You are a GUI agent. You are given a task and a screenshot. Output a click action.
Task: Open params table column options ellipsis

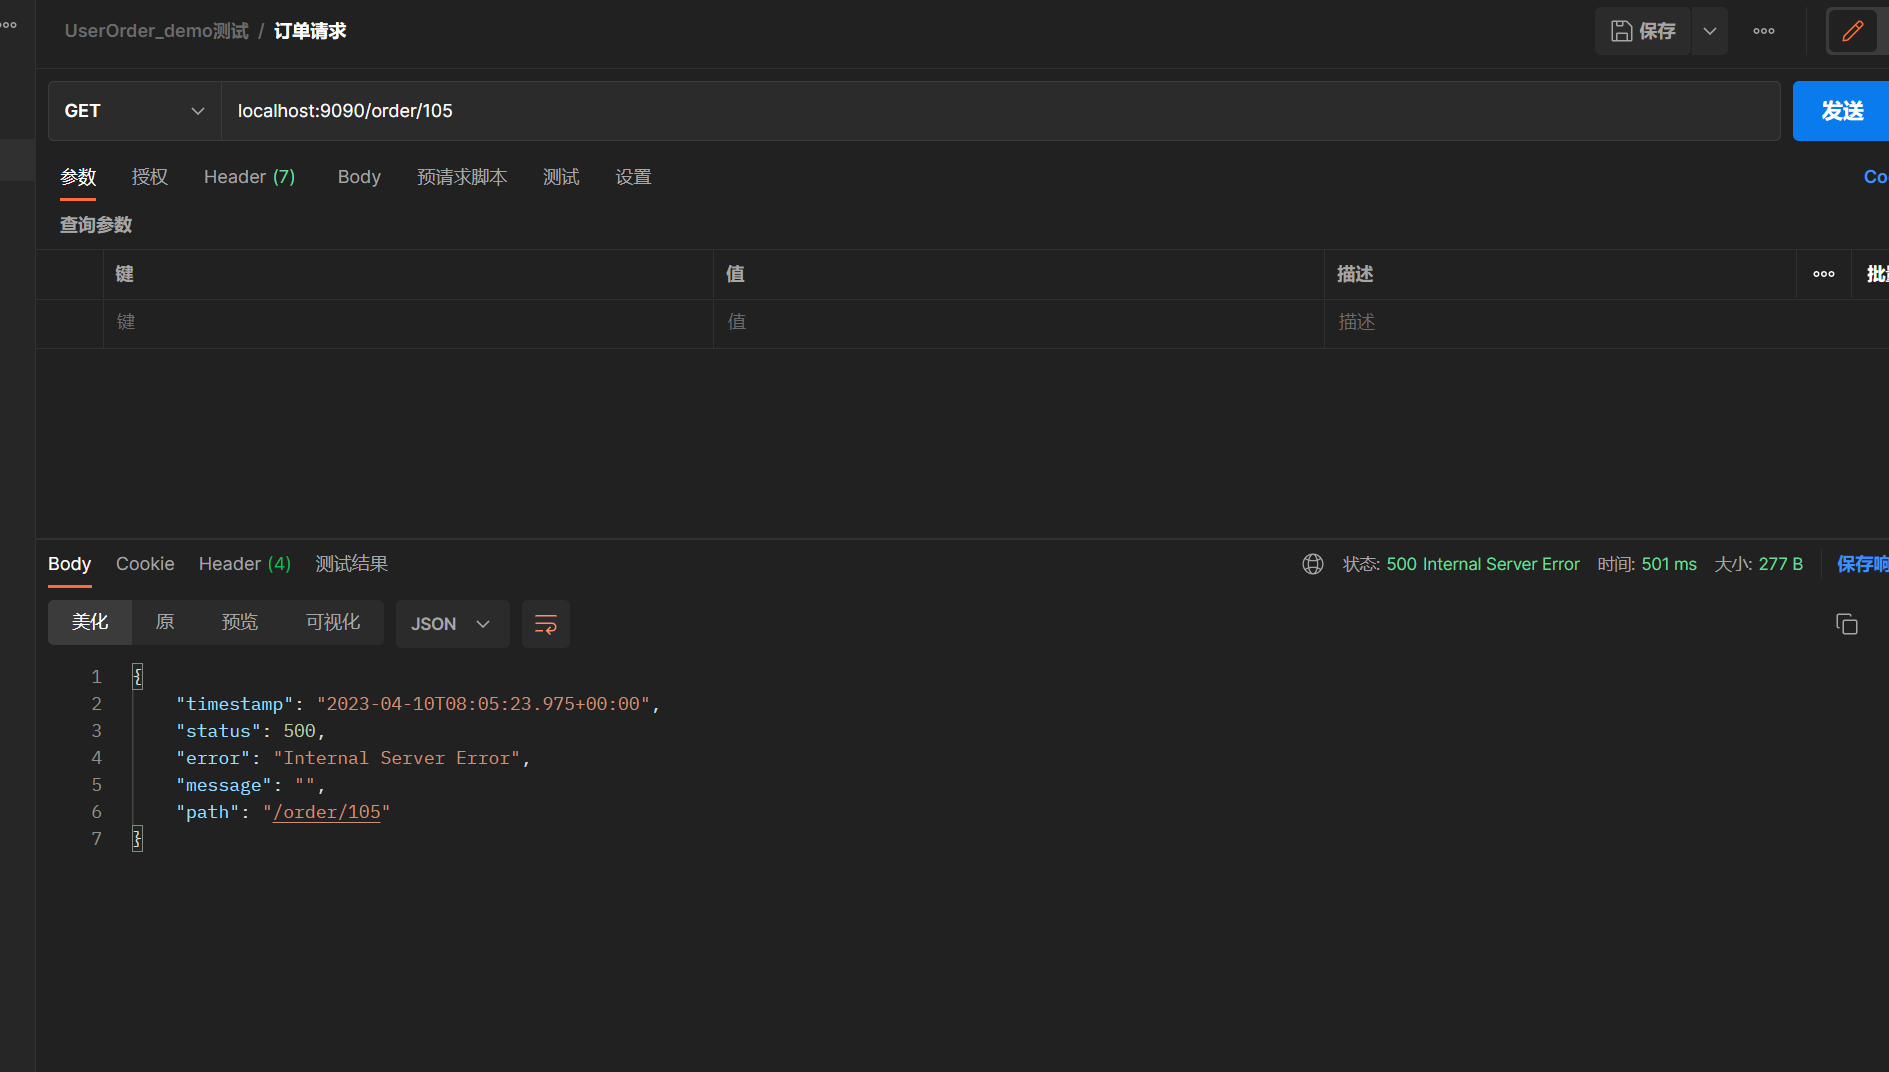(x=1824, y=274)
